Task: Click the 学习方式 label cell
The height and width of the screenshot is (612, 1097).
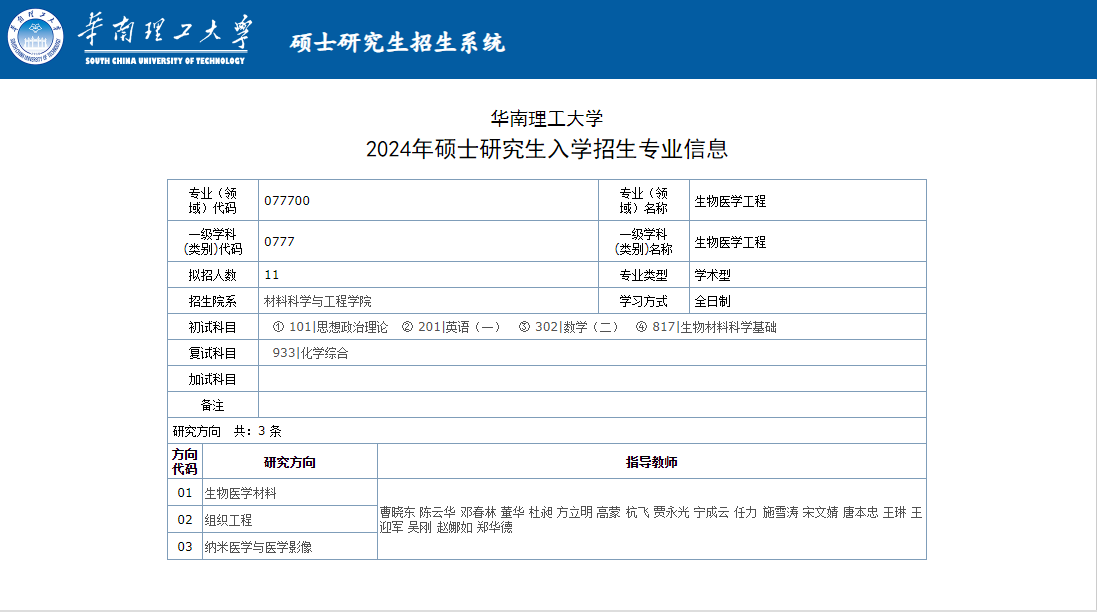Action: click(x=644, y=301)
